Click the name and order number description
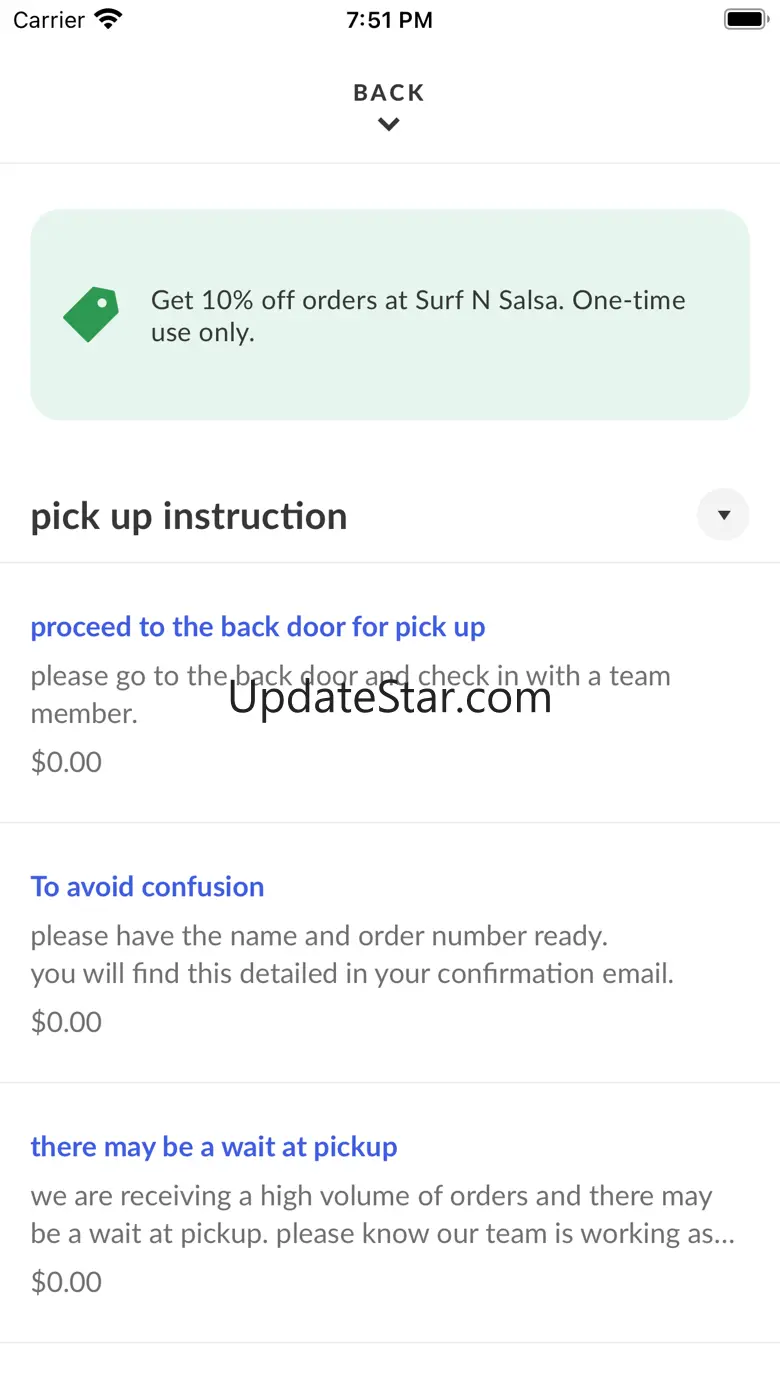 pos(352,955)
